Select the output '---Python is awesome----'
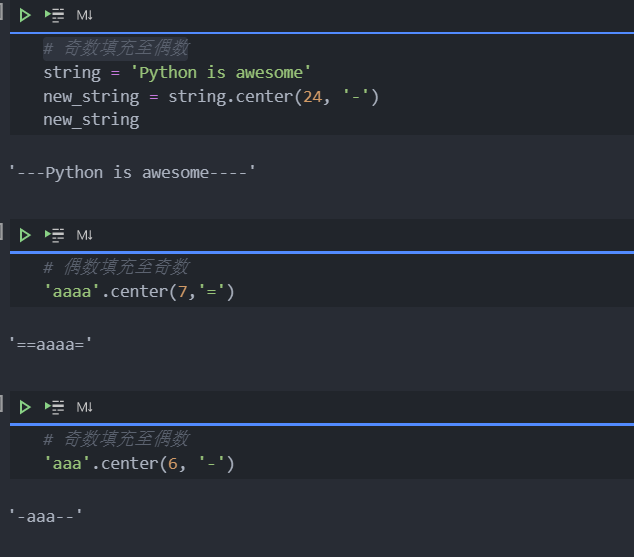 132,172
